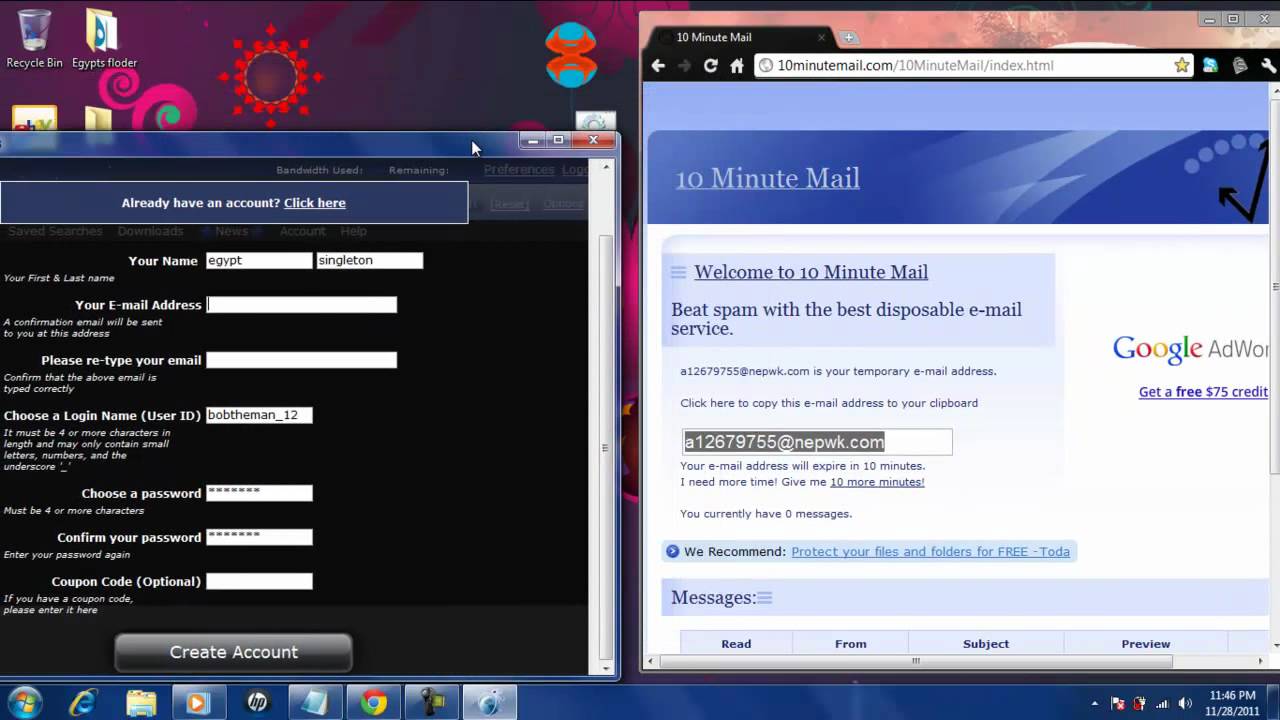Click the notepad-like taskbar icon

pos(315,702)
